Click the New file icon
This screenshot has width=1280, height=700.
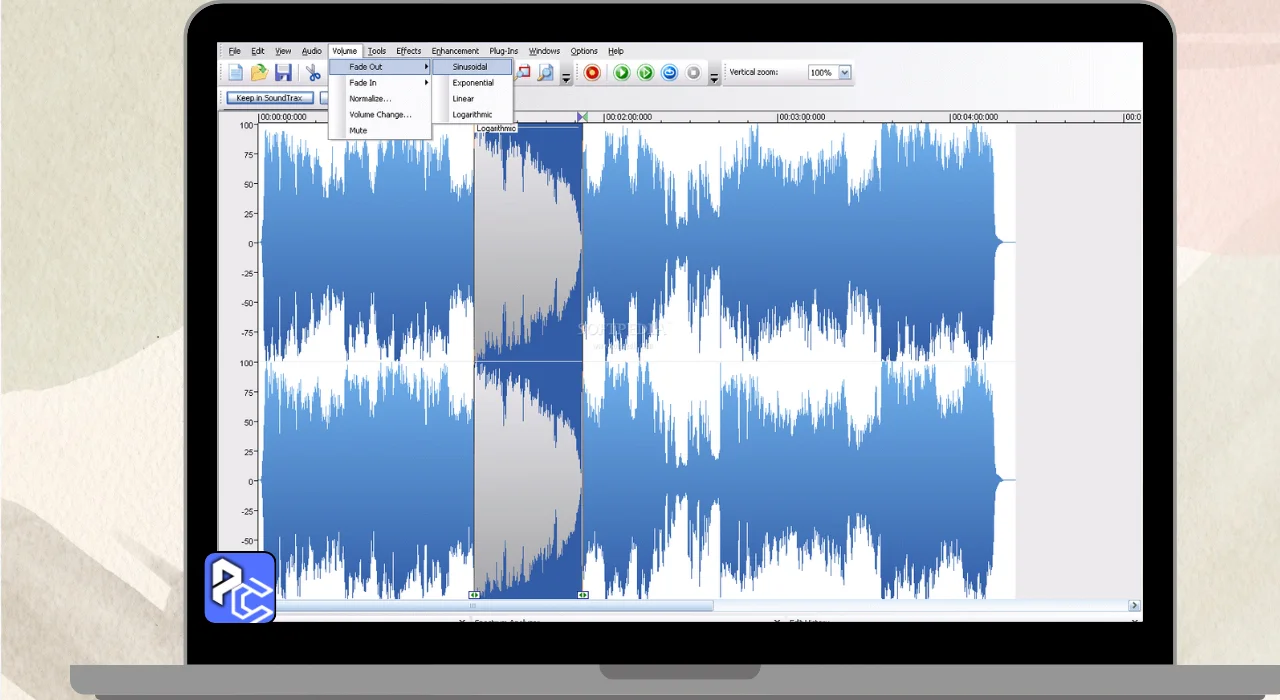pos(235,73)
